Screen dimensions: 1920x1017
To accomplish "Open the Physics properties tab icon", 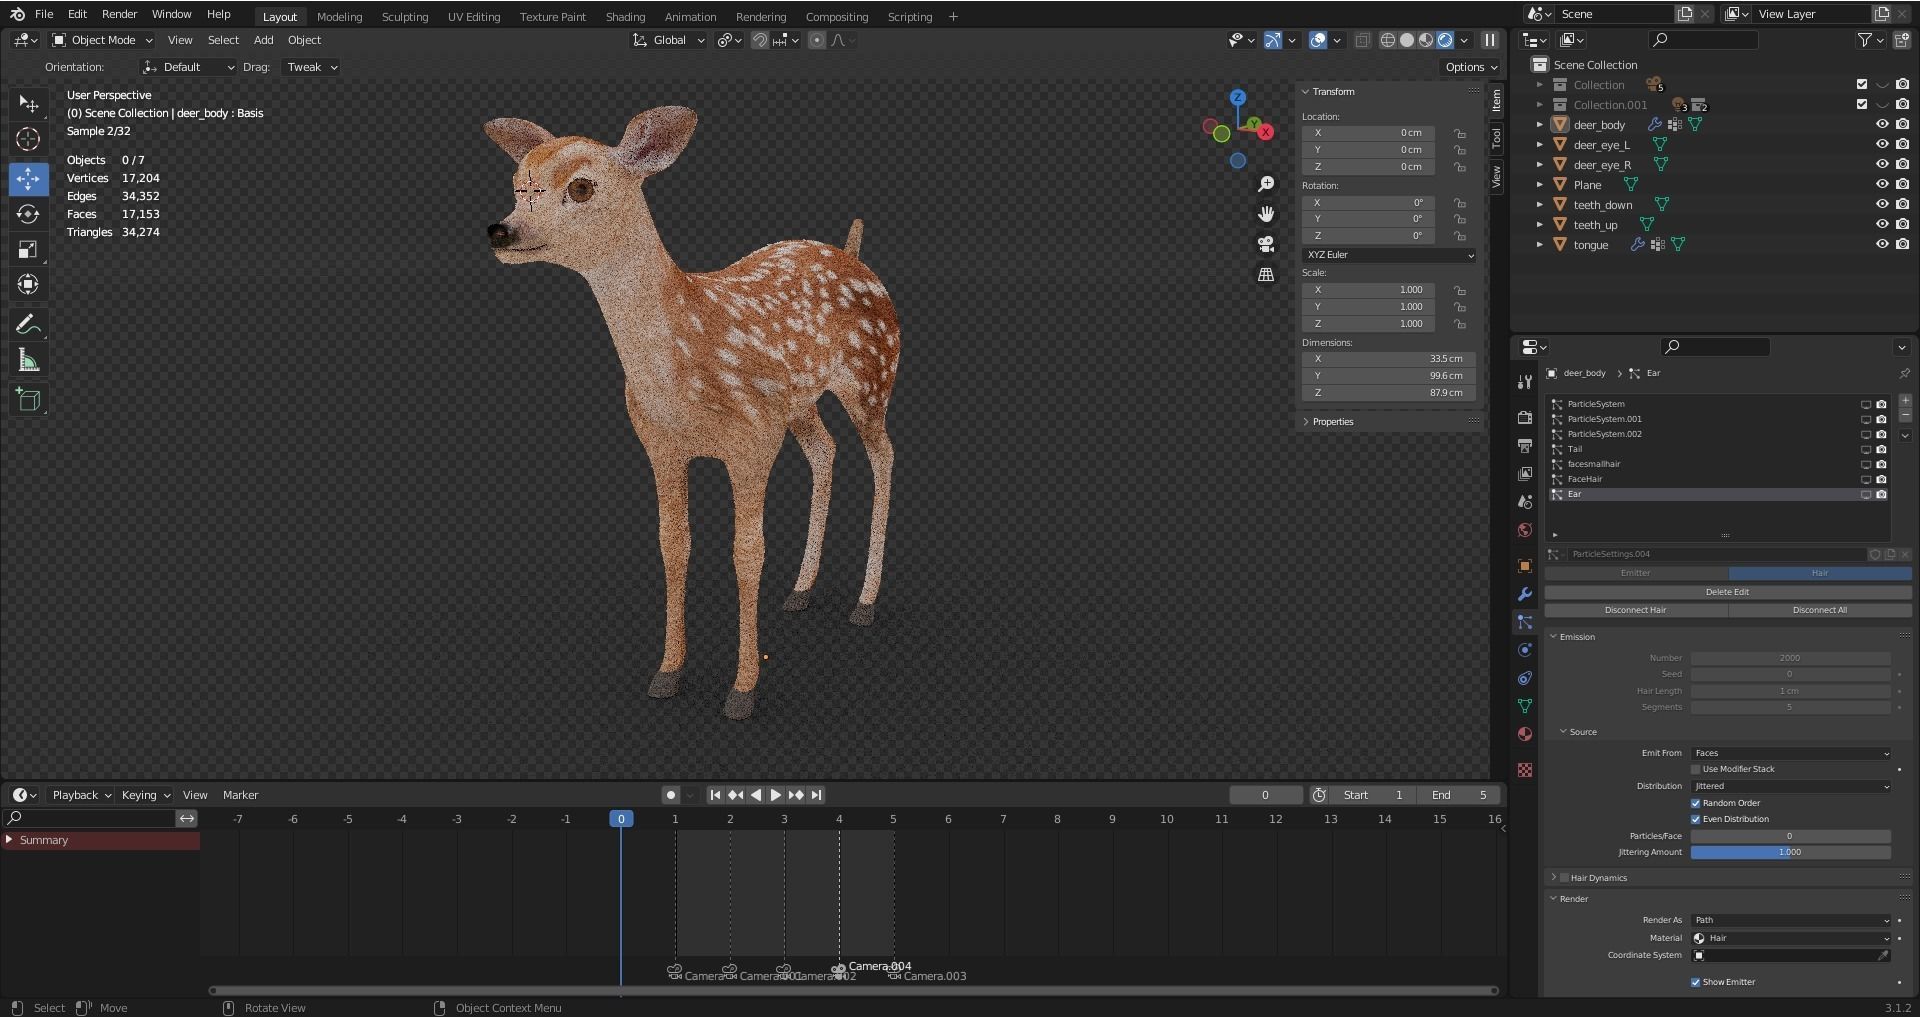I will point(1524,650).
